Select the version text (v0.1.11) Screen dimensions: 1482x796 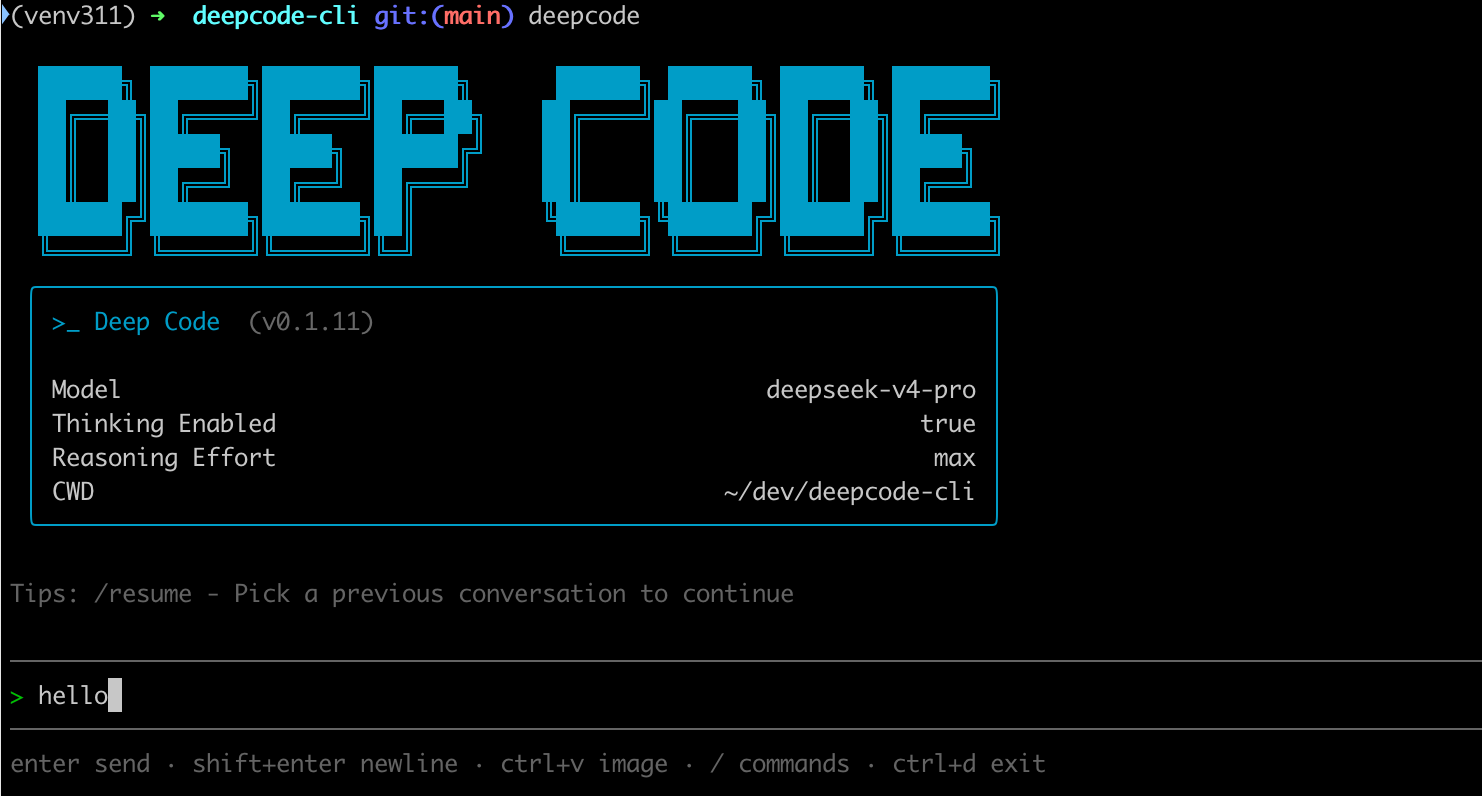[x=311, y=322]
